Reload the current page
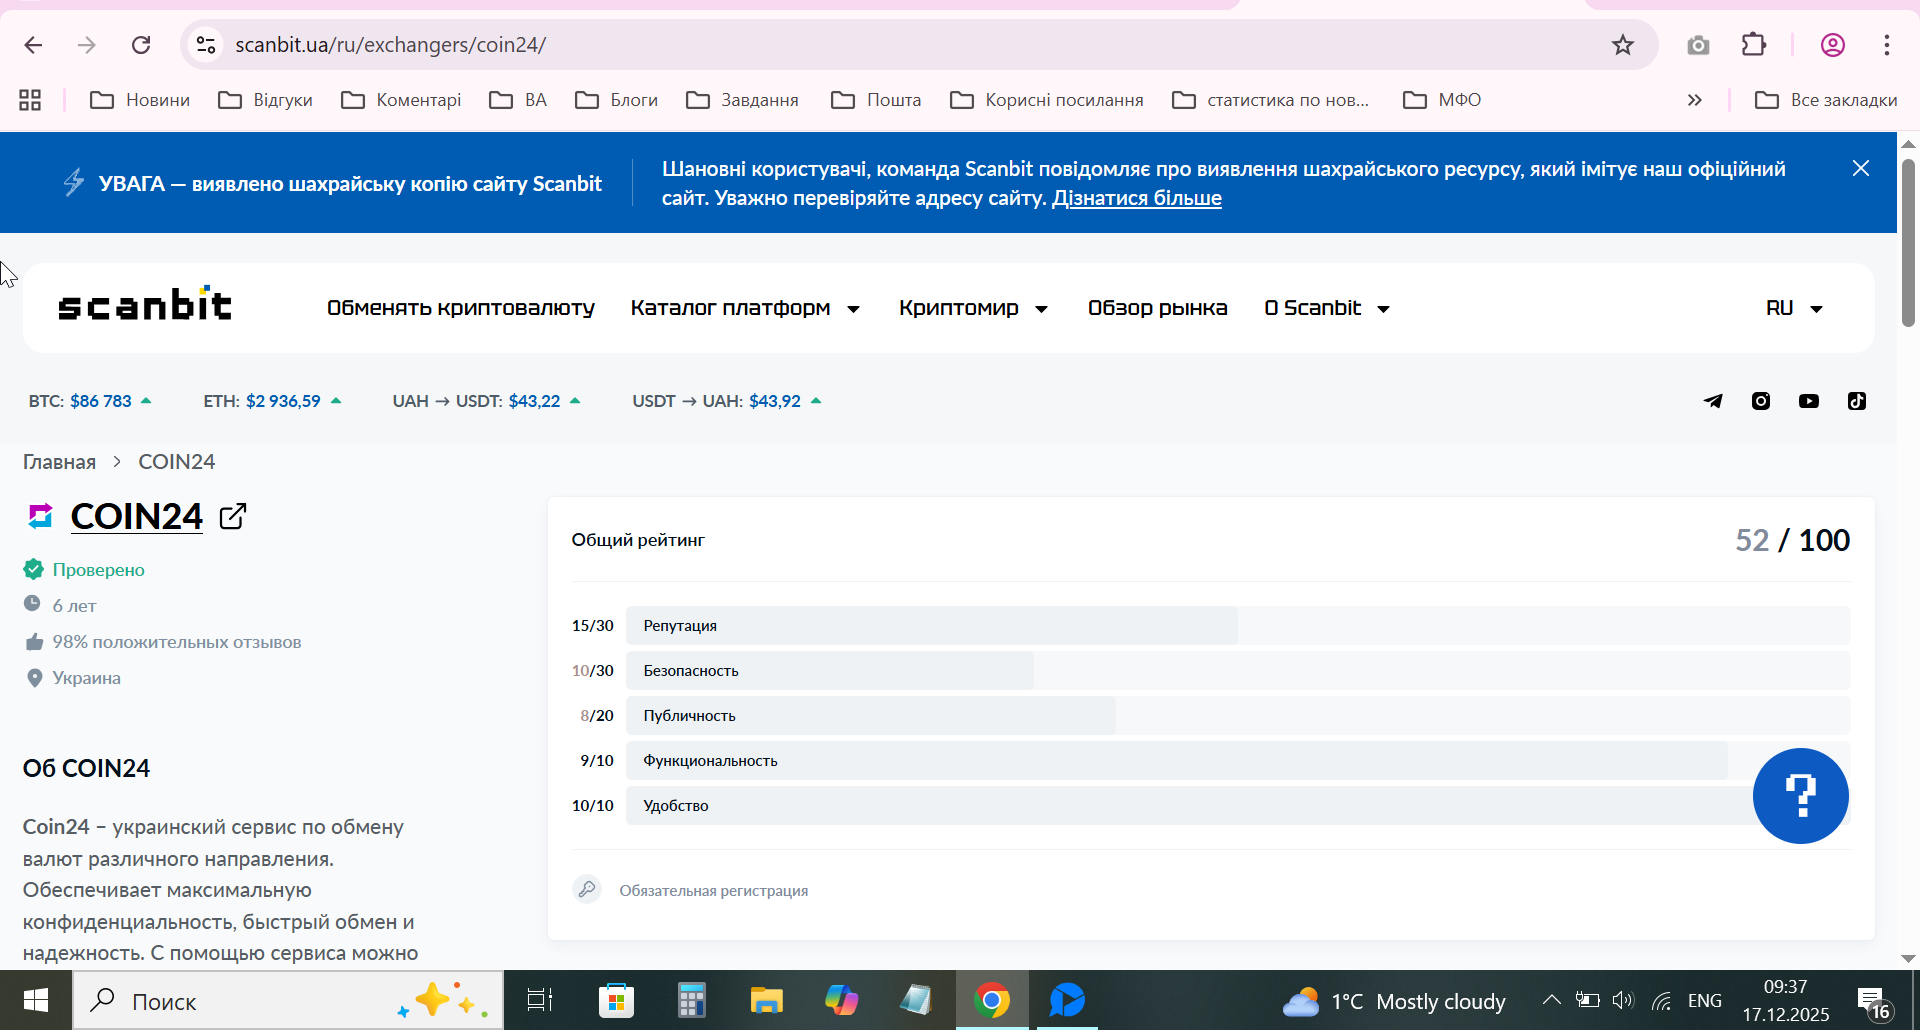Image resolution: width=1920 pixels, height=1030 pixels. click(x=141, y=45)
